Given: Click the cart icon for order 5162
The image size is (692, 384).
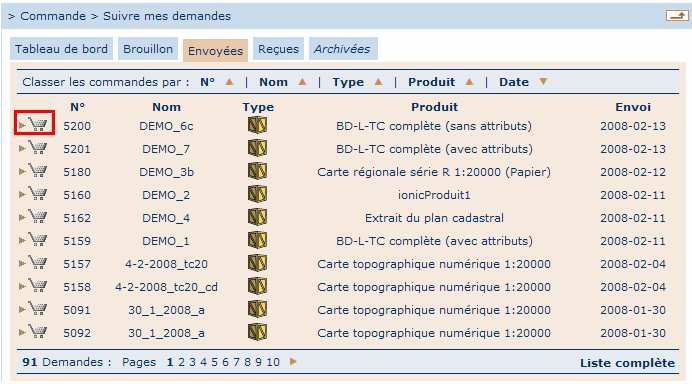Looking at the screenshot, I should [38, 216].
